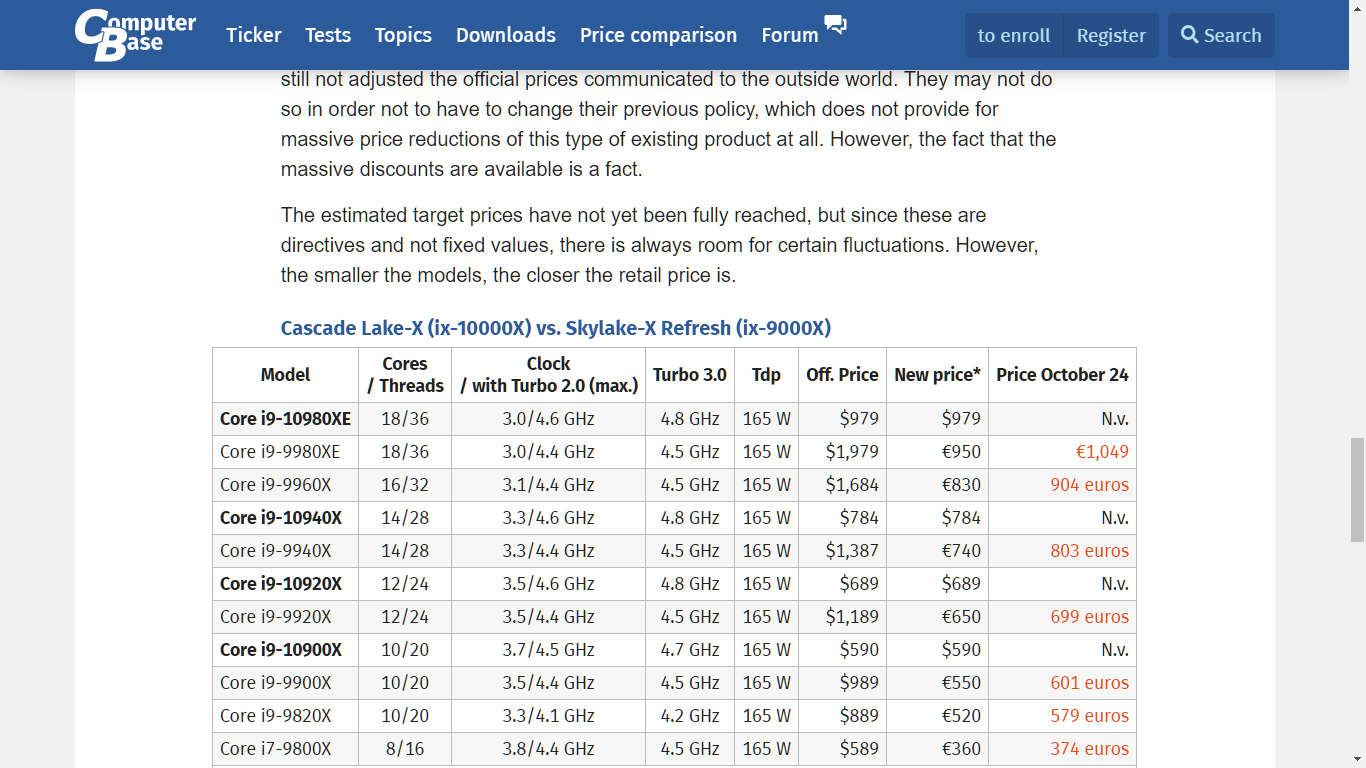Click the Model column header
Image resolution: width=1366 pixels, height=768 pixels.
click(x=286, y=375)
